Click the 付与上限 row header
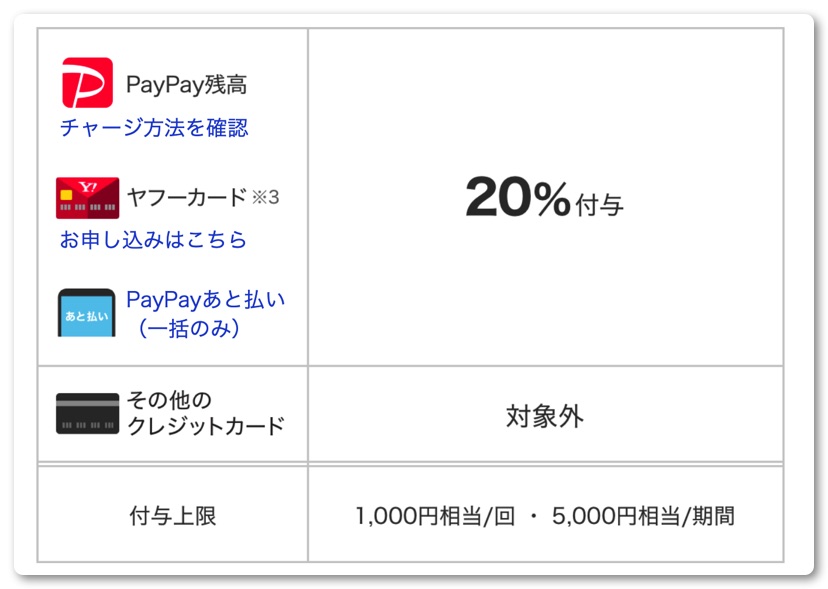This screenshot has width=828, height=589. tap(173, 516)
